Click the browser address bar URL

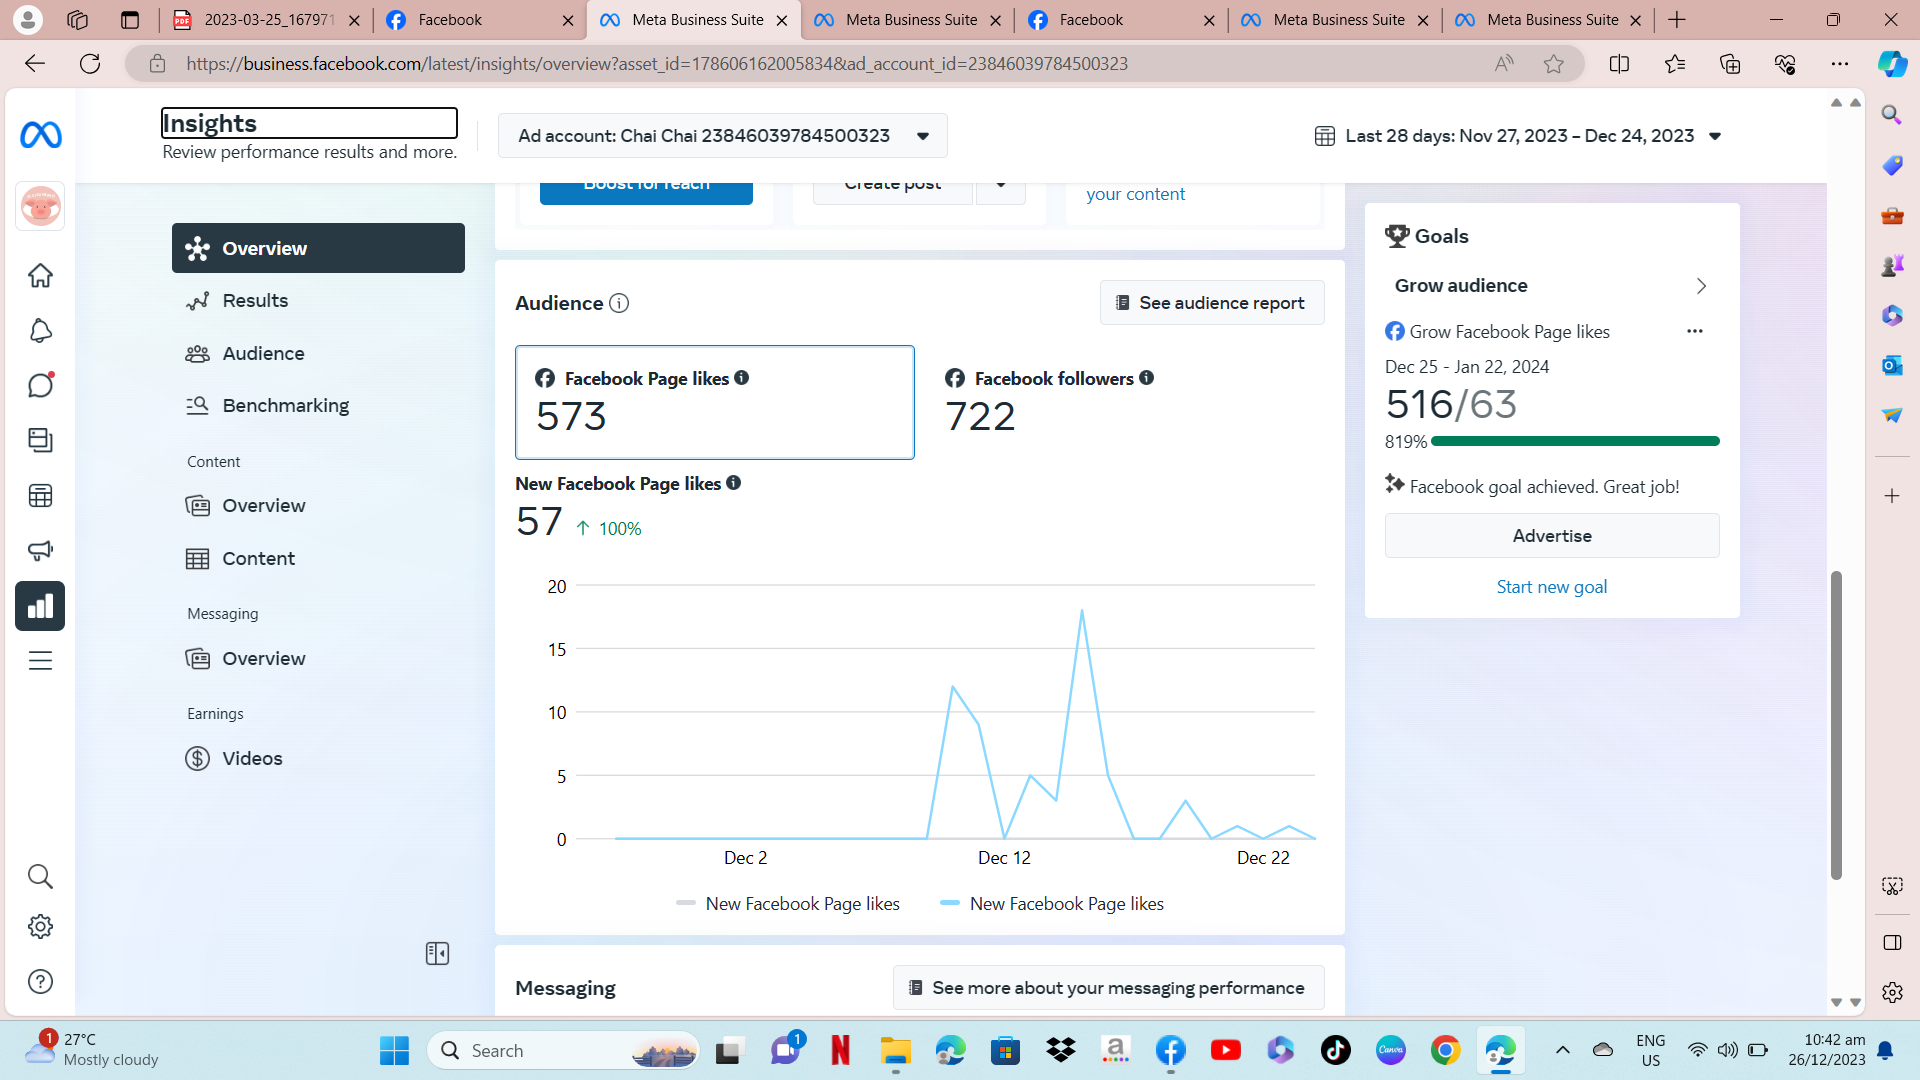(657, 64)
